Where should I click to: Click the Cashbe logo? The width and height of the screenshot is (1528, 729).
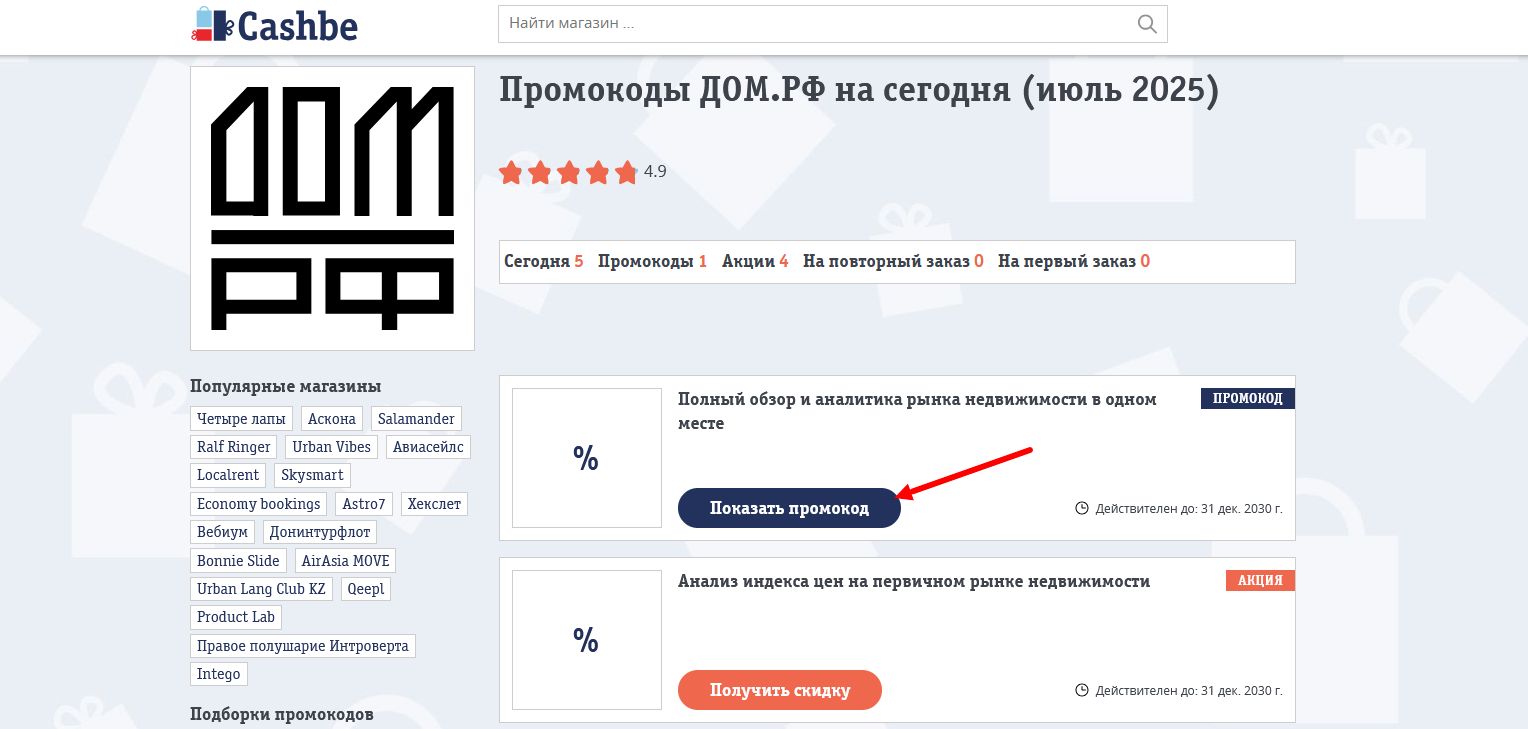click(274, 25)
